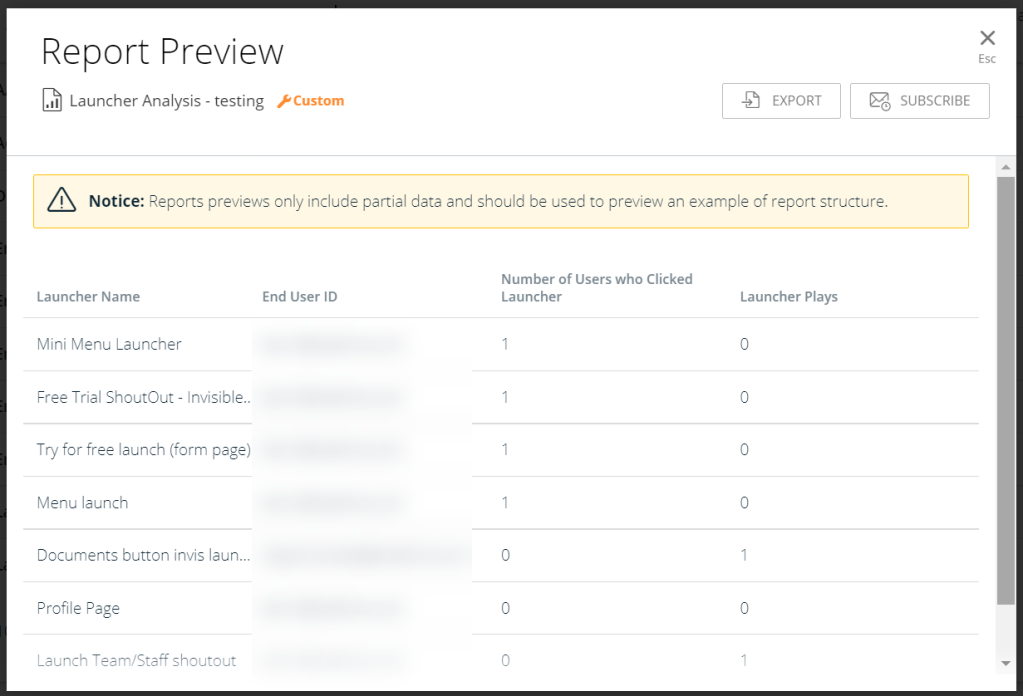Click the vertical scrollbar thumb

(1006, 390)
